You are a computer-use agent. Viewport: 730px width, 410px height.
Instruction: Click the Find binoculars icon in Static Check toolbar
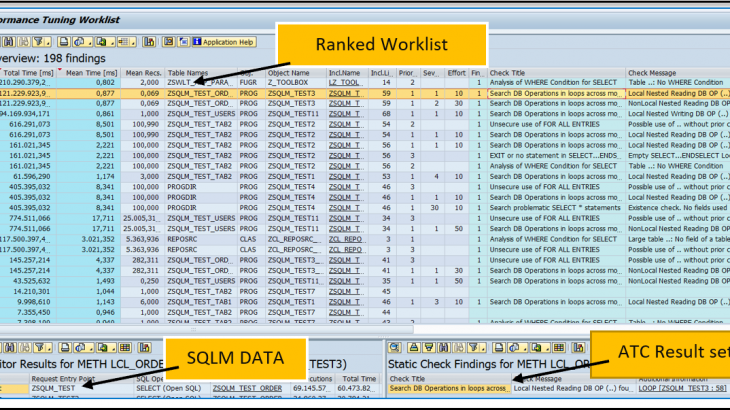(444, 348)
